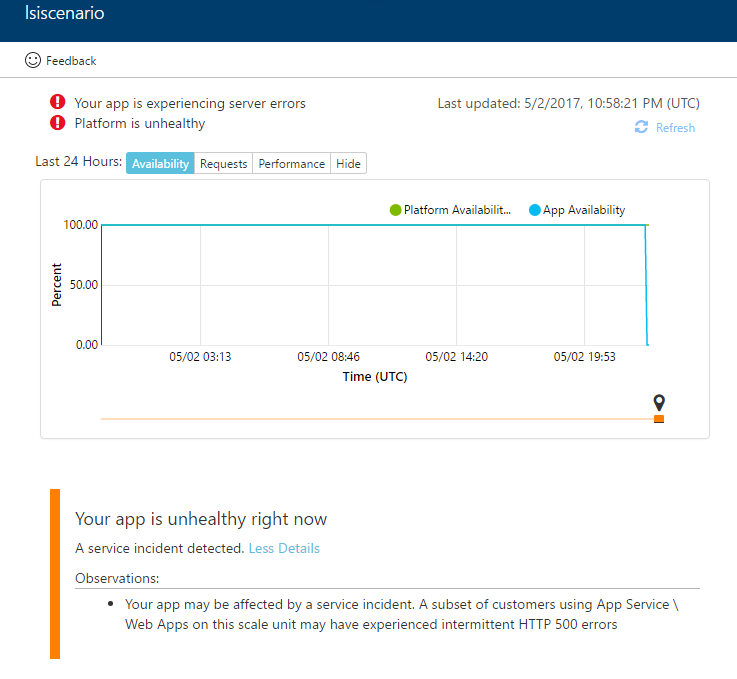Click the Refresh link text

pos(675,128)
